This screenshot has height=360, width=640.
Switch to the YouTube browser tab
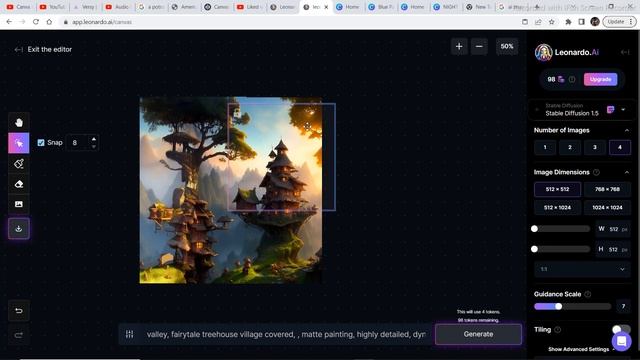tap(53, 7)
